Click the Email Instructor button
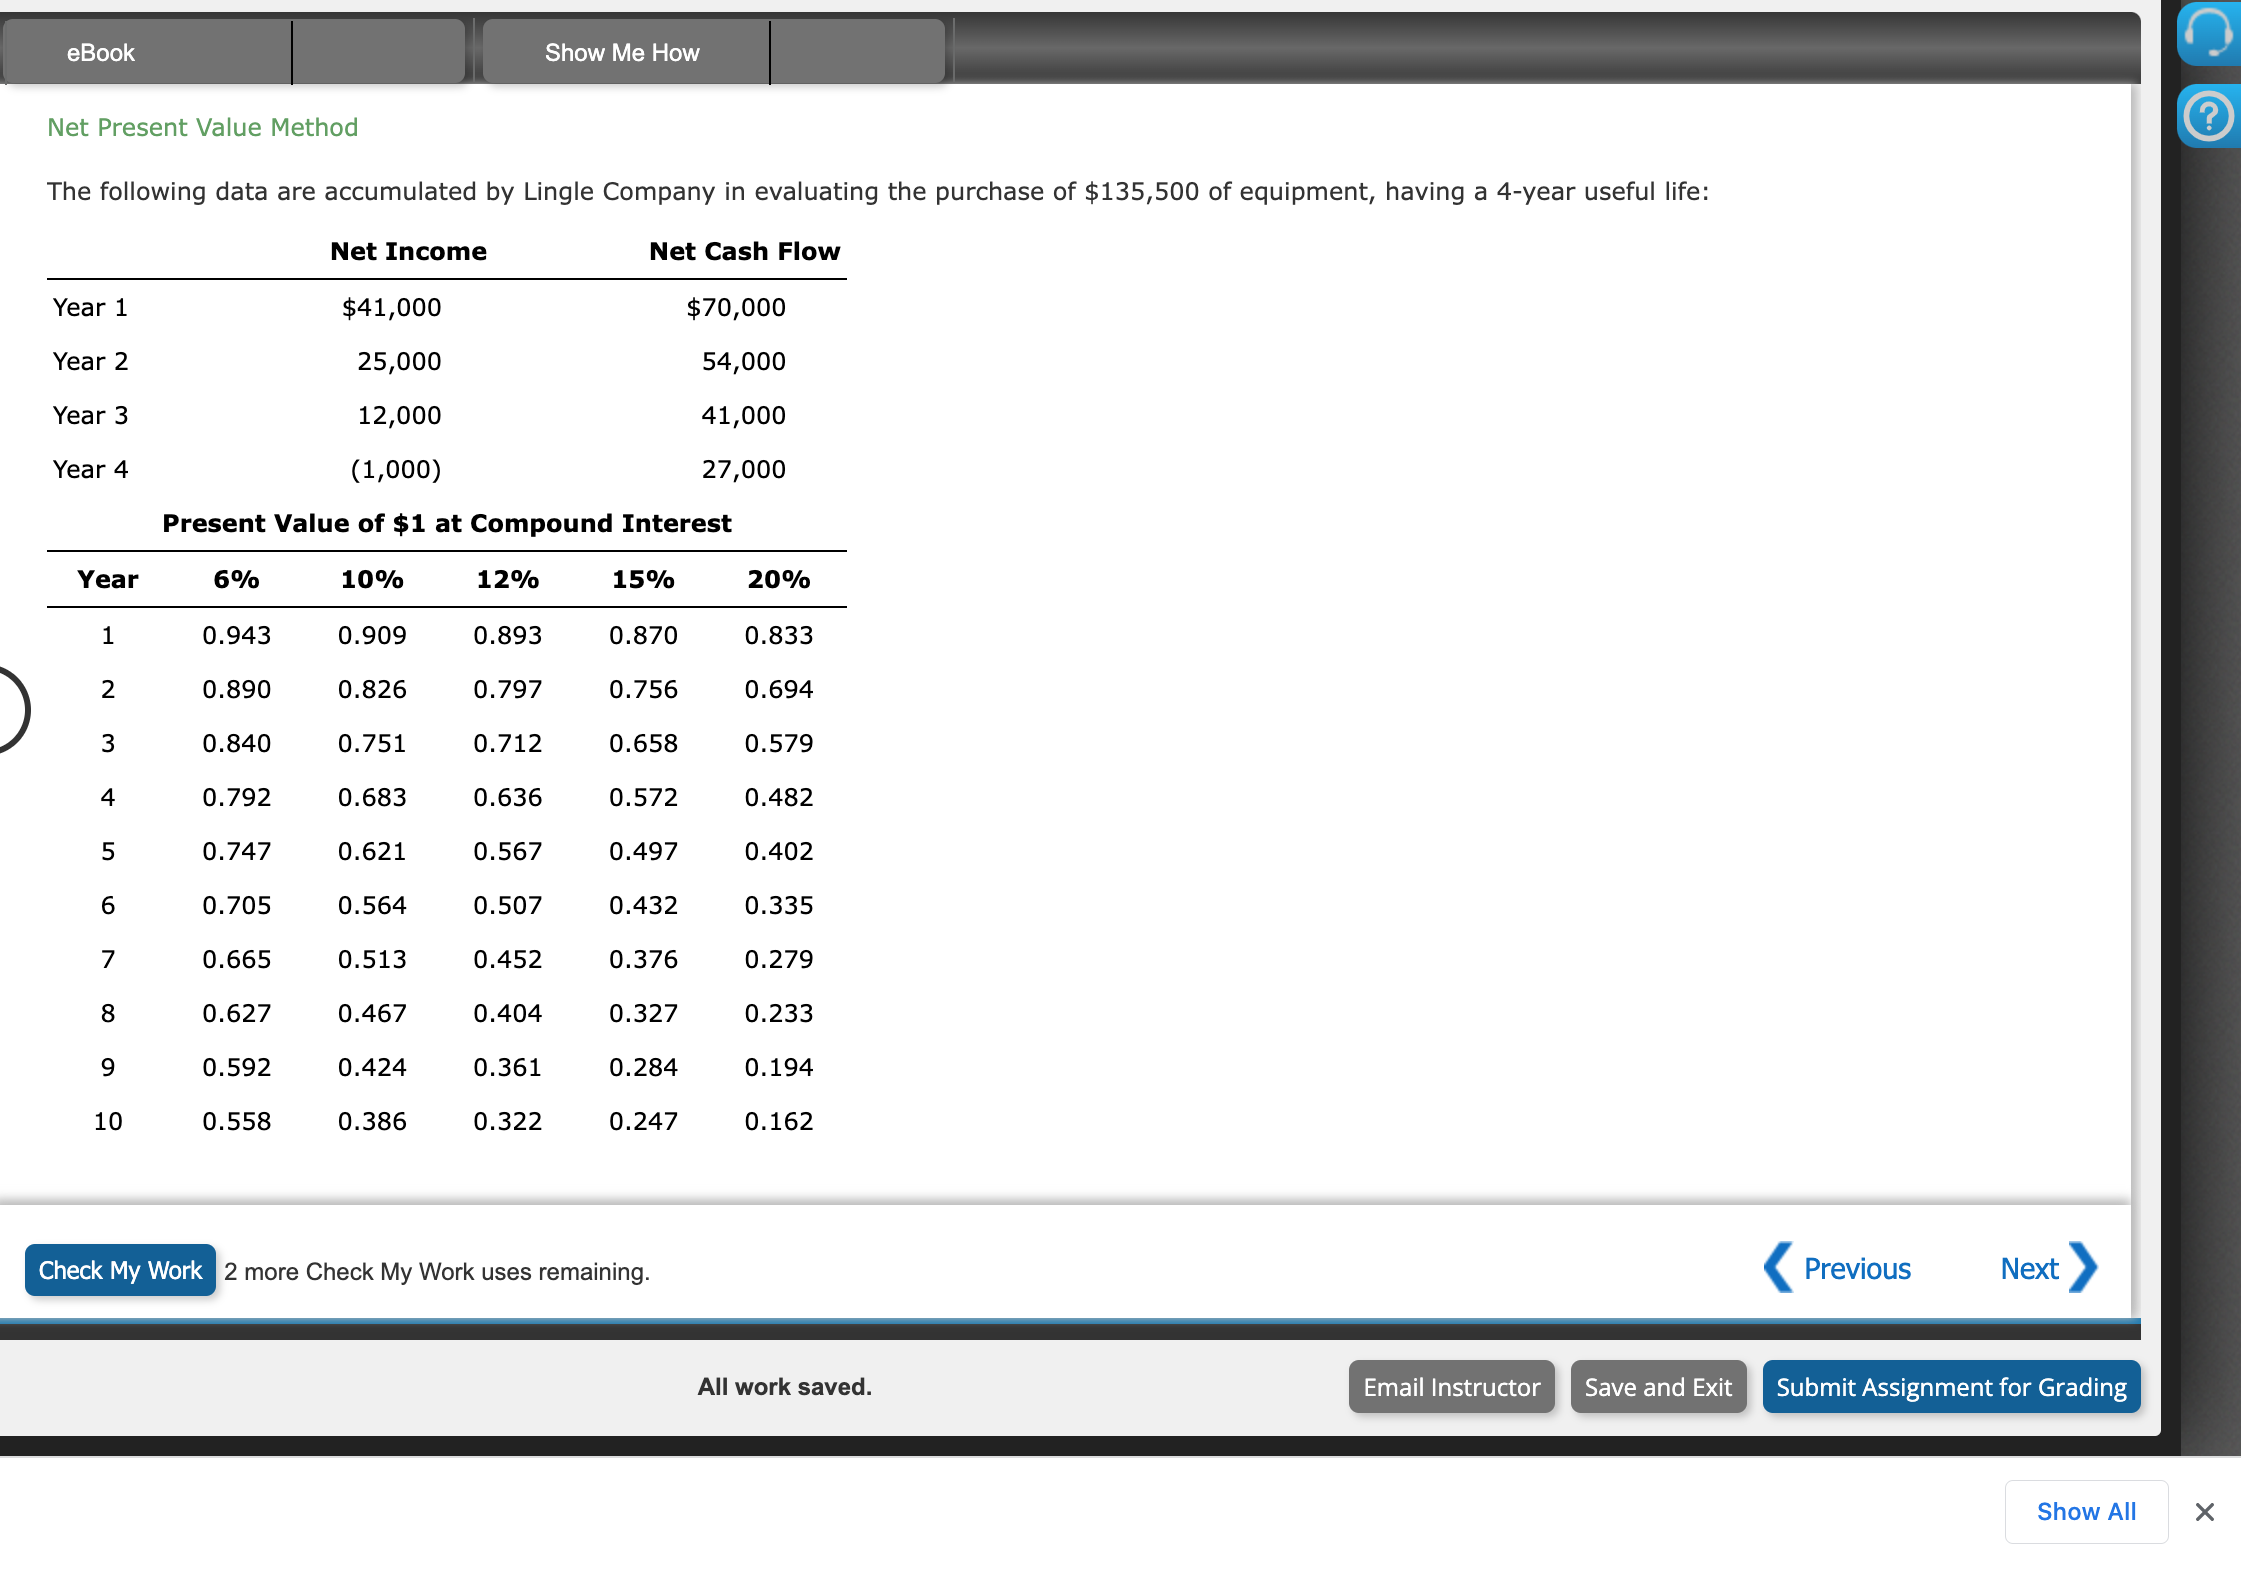 click(x=1451, y=1387)
